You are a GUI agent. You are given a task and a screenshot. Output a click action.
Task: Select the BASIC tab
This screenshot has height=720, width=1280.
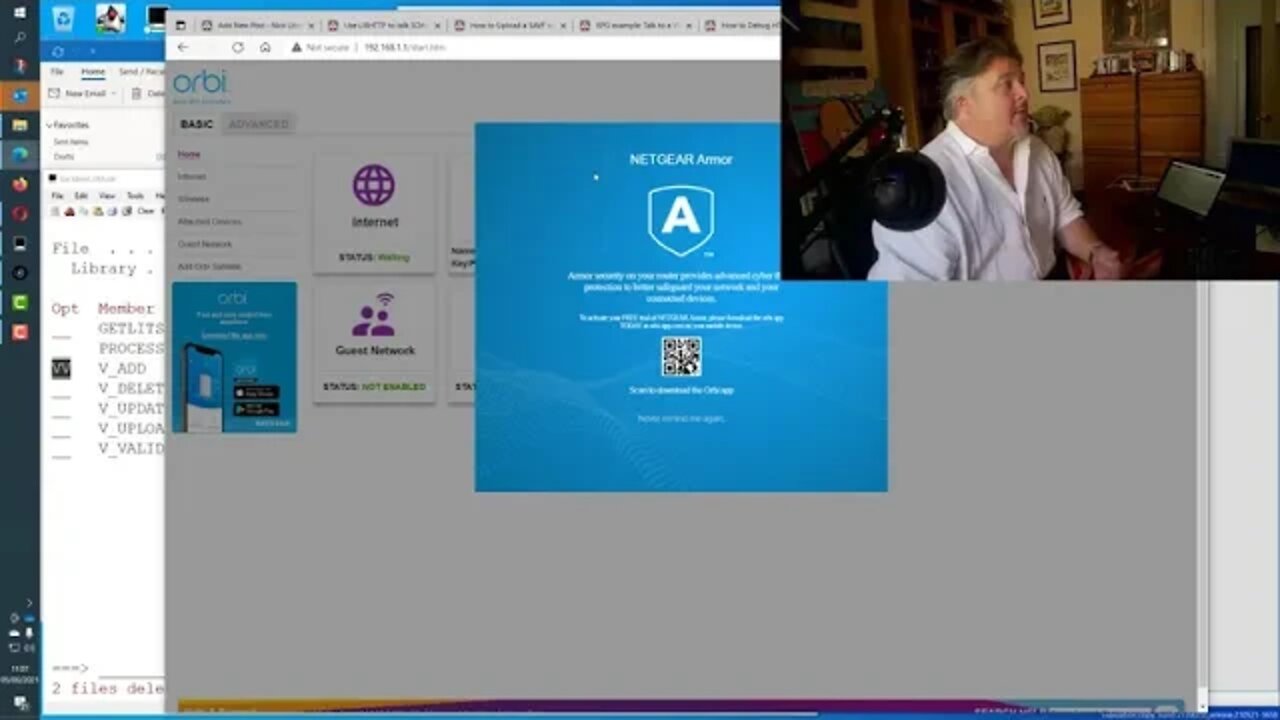[x=196, y=124]
